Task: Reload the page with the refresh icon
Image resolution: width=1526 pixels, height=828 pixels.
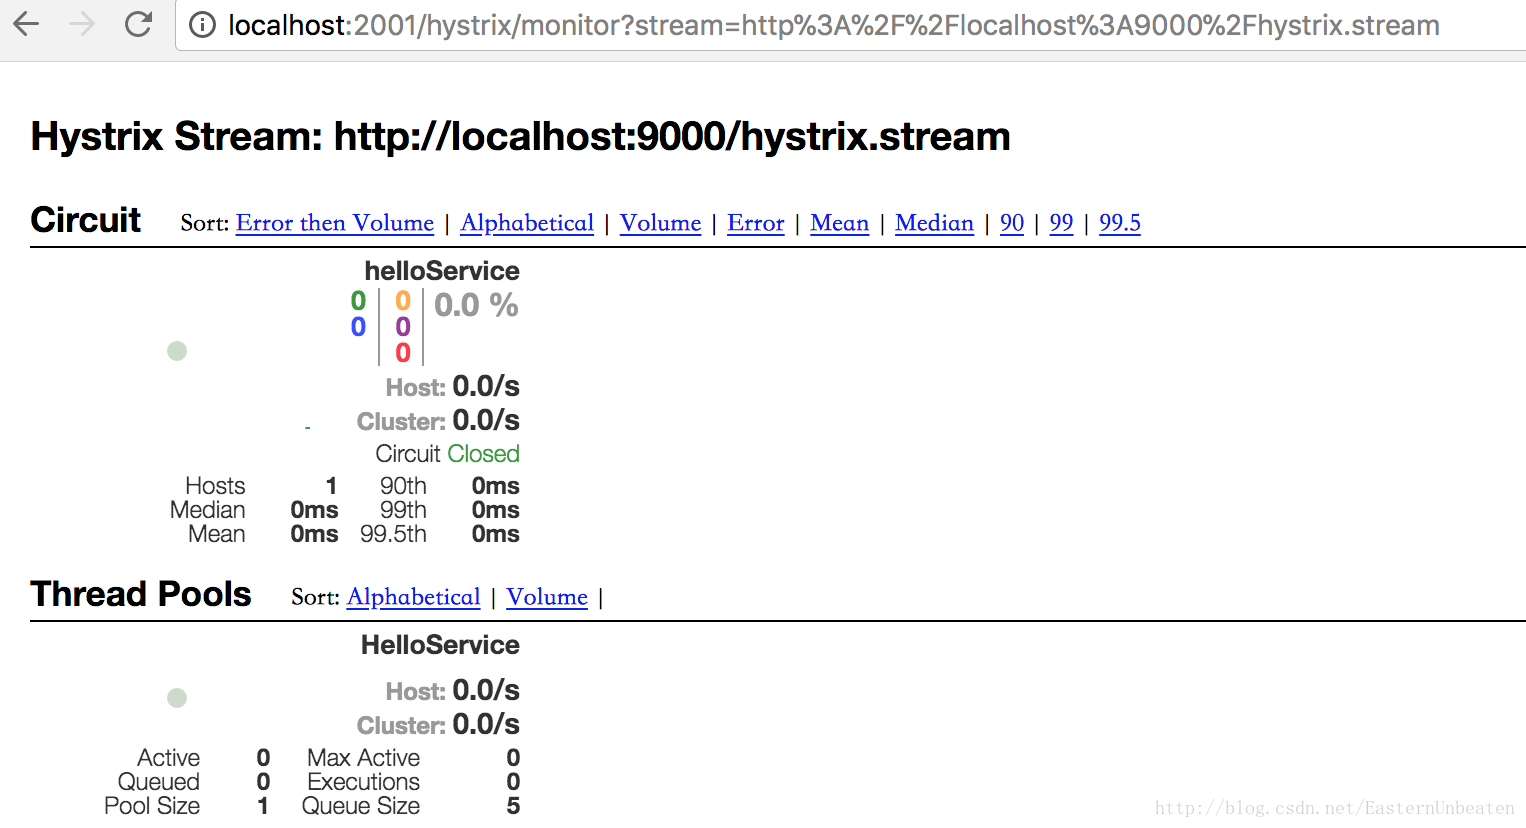Action: click(x=138, y=24)
